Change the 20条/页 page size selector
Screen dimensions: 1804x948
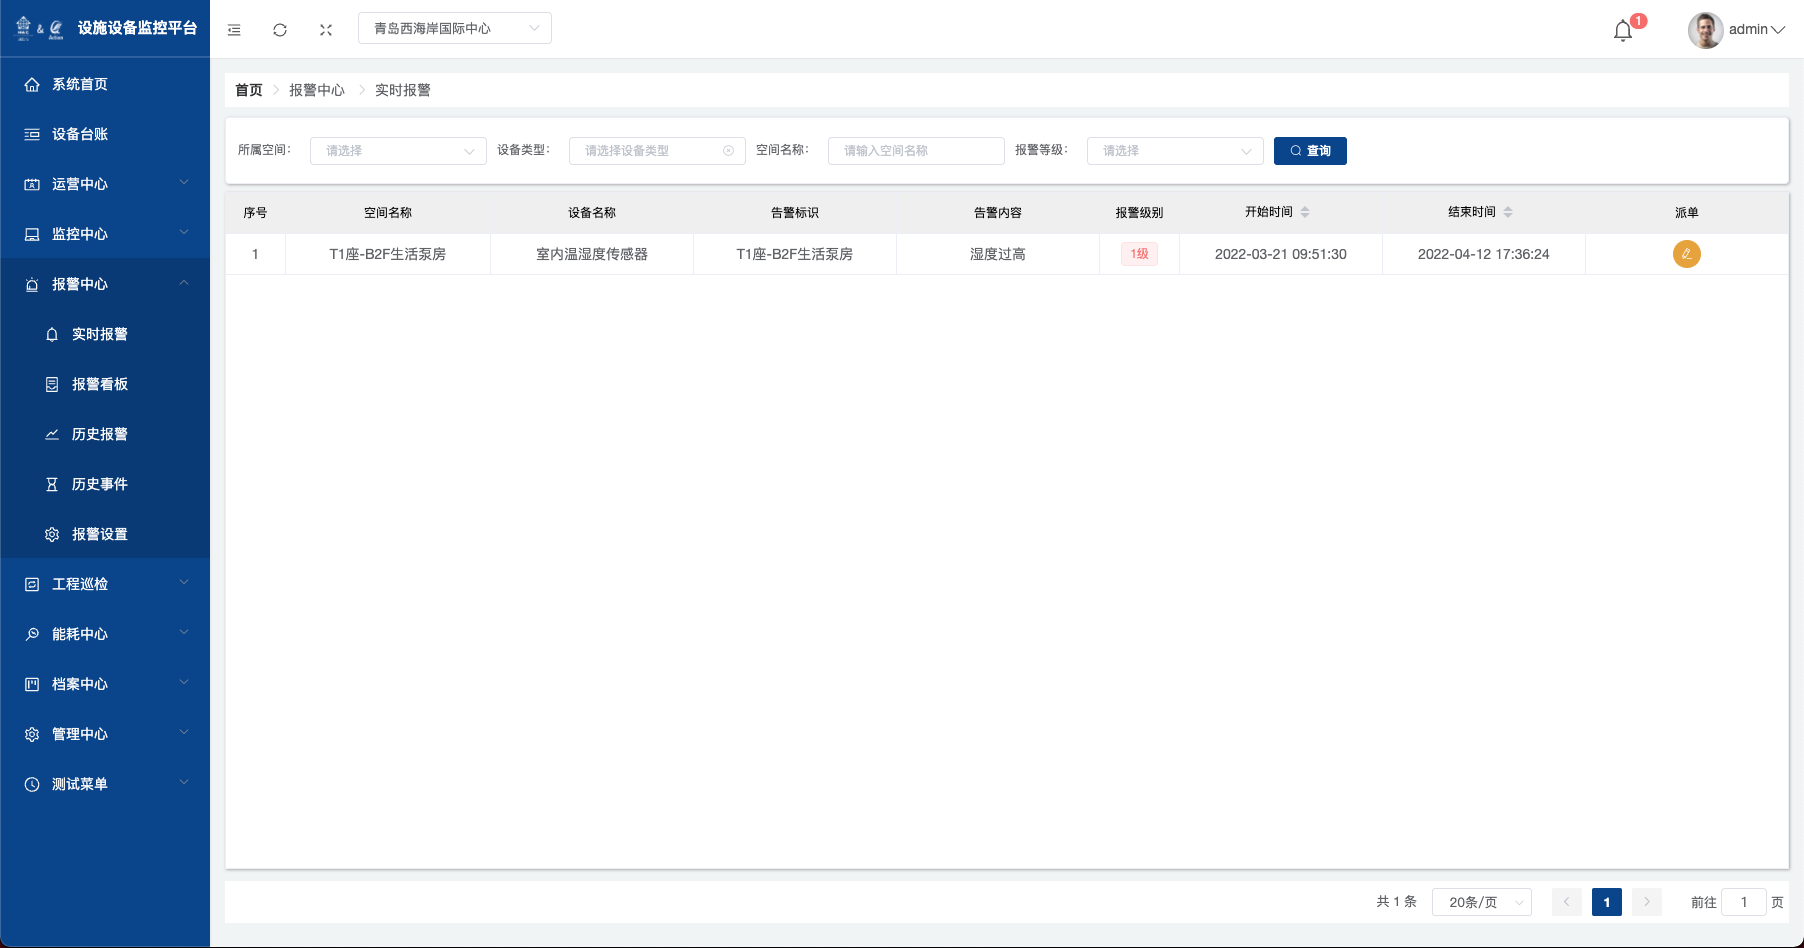pyautogui.click(x=1481, y=902)
